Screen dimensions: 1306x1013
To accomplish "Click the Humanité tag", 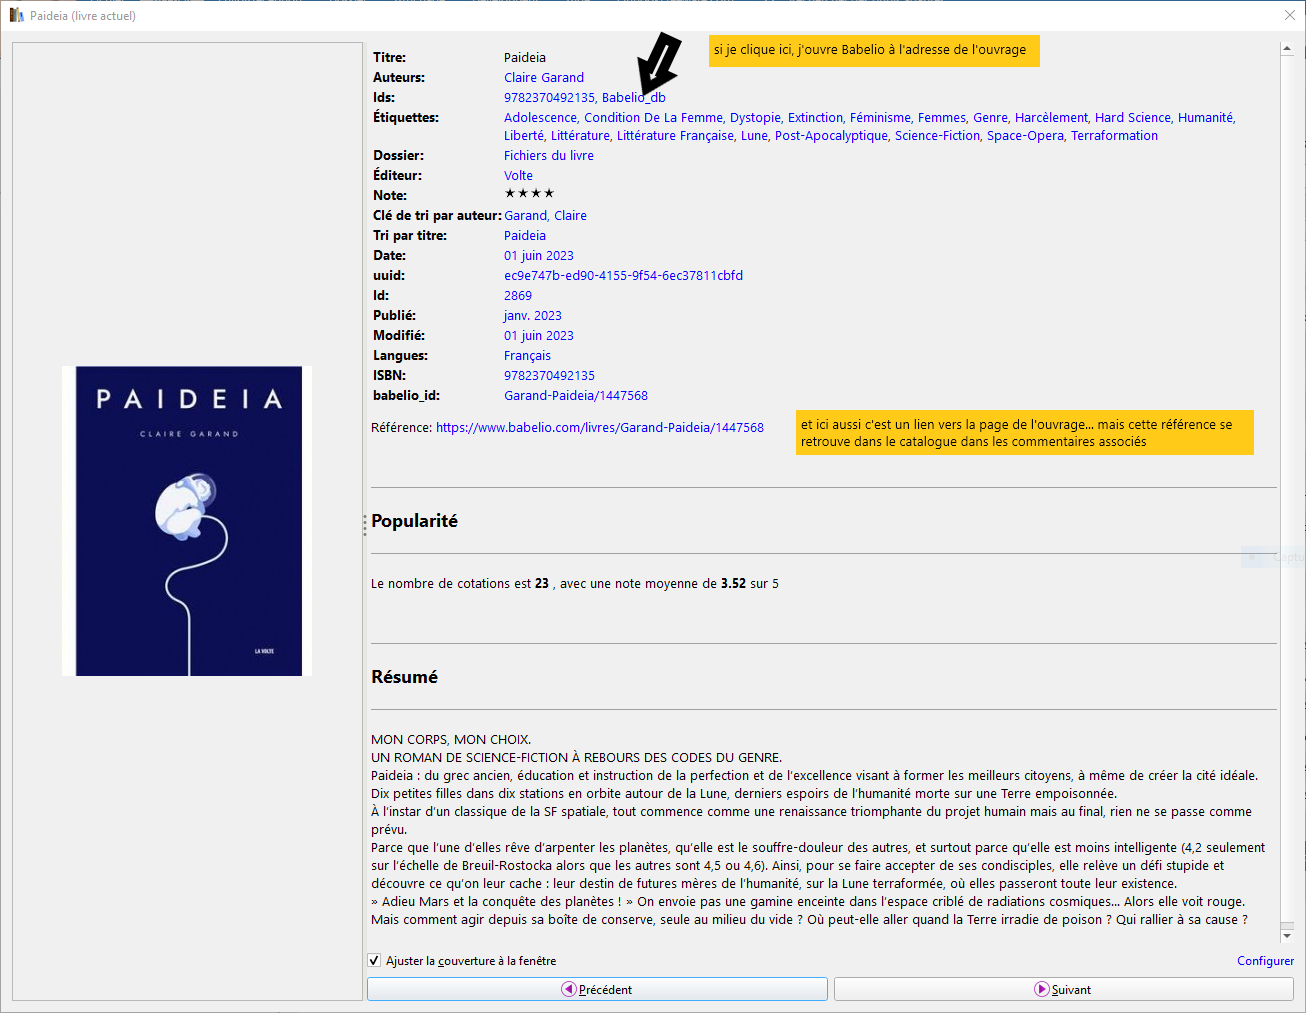I will click(x=1205, y=117).
